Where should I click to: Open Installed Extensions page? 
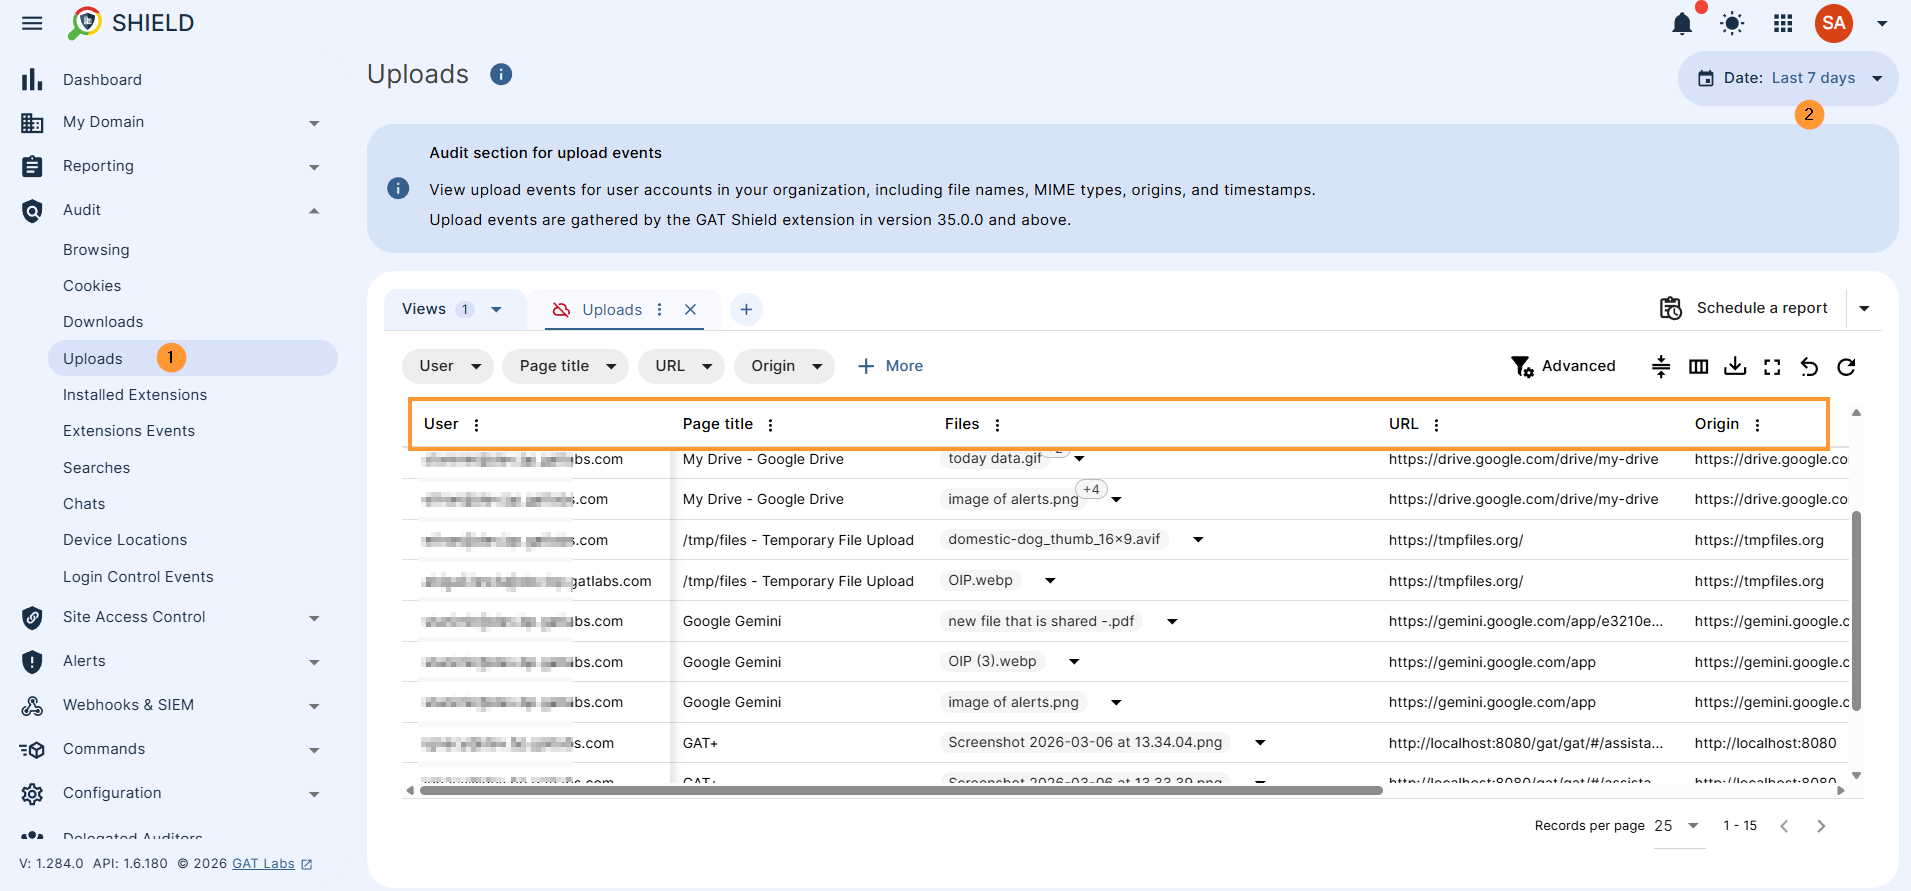tap(135, 395)
